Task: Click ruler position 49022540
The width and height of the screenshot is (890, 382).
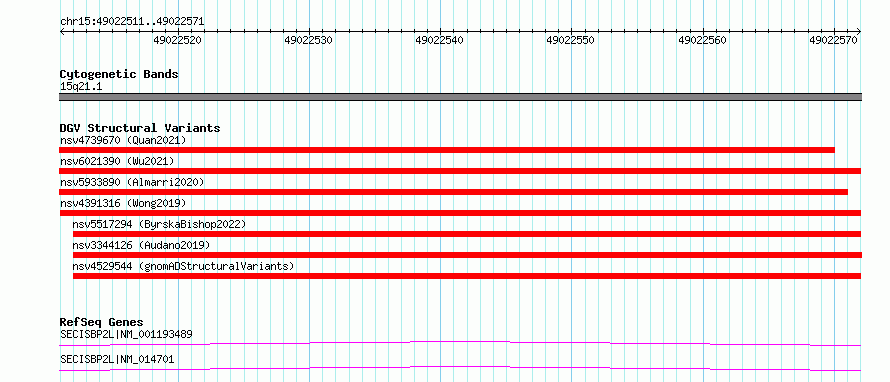Action: tap(439, 40)
